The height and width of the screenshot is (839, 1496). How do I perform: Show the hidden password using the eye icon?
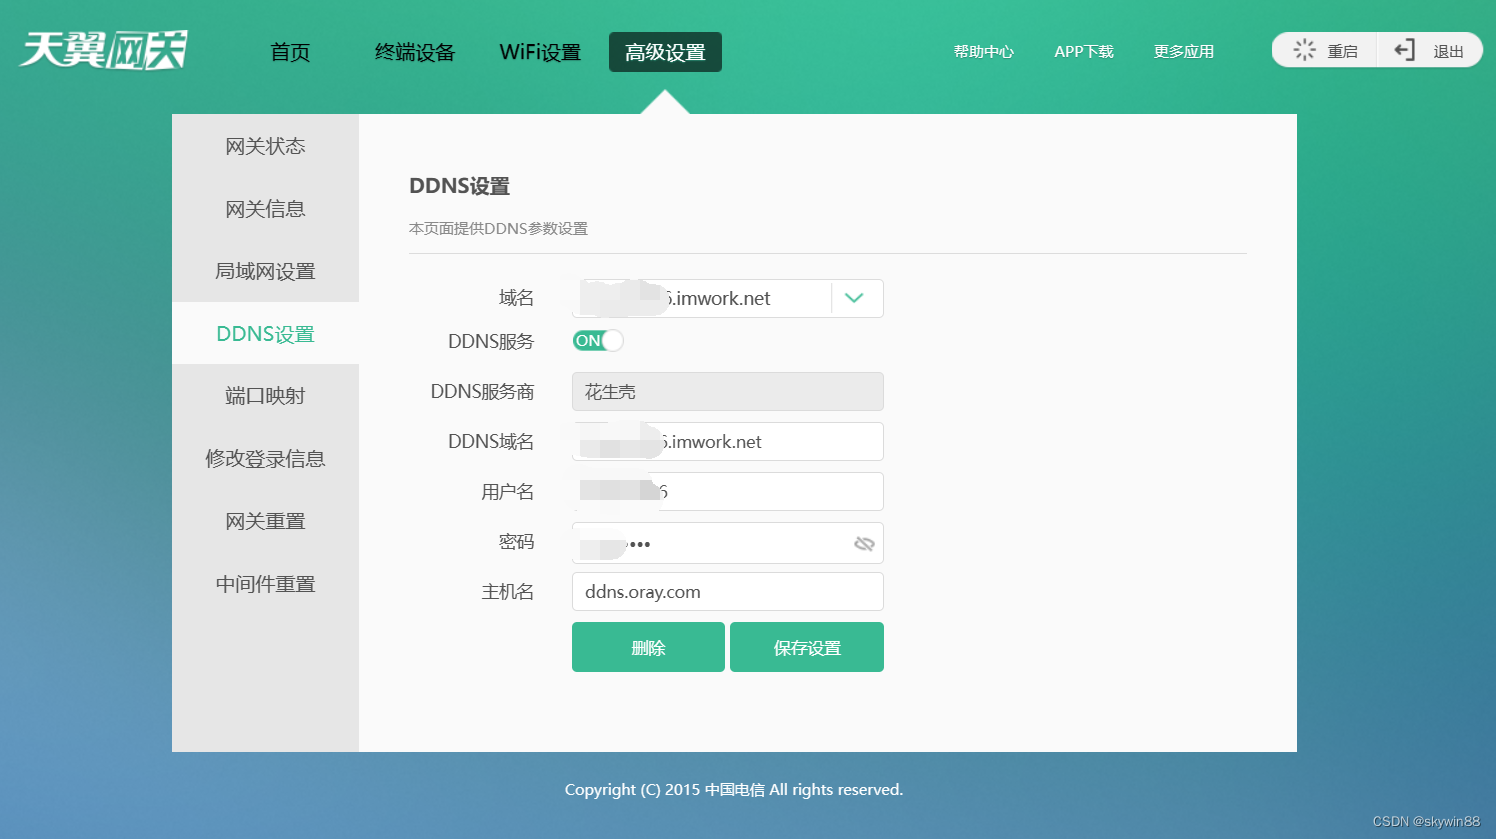click(863, 543)
